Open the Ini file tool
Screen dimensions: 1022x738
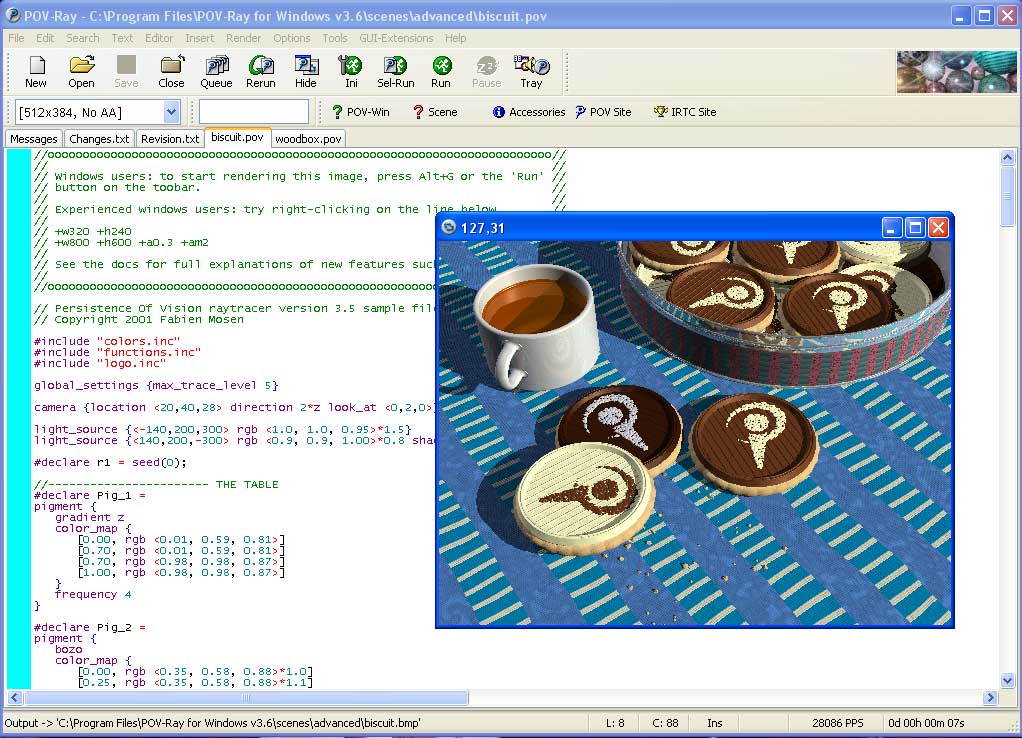tap(351, 71)
